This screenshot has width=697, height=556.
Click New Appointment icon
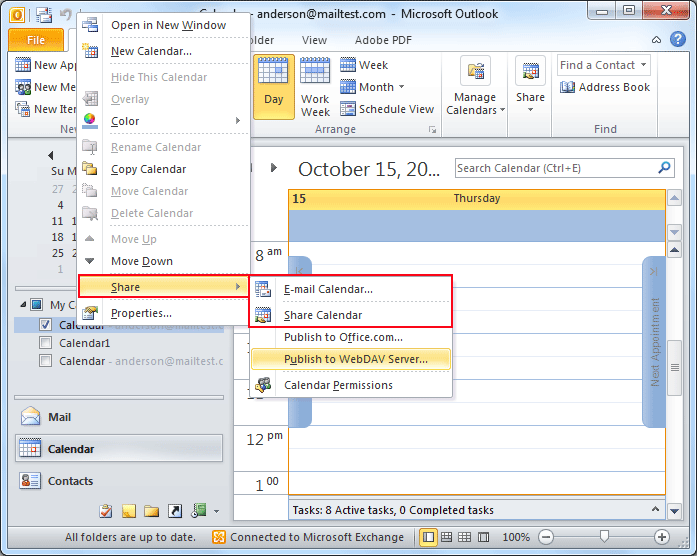[x=23, y=65]
